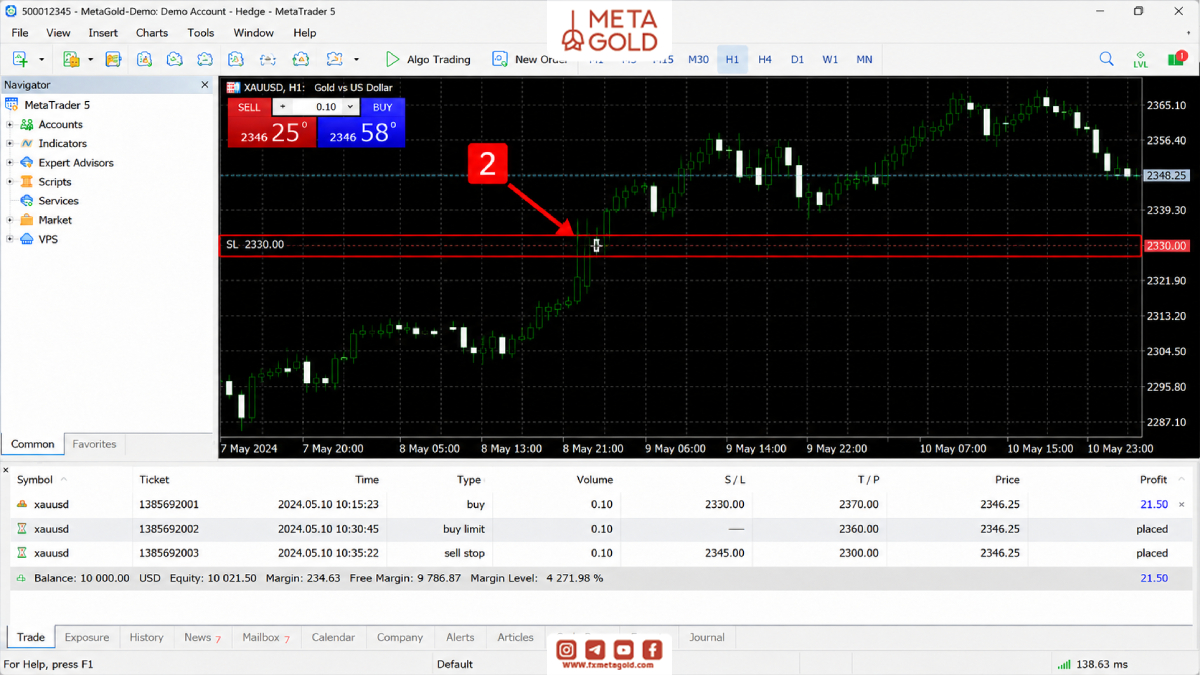Click the buy position icon for ticket 1385692001
The width and height of the screenshot is (1200, 675).
pyautogui.click(x=22, y=504)
